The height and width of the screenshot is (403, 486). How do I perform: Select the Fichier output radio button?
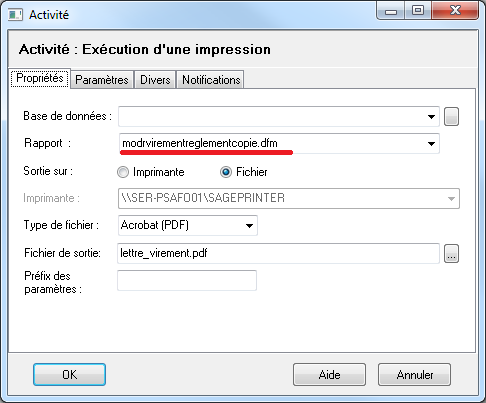coord(226,172)
